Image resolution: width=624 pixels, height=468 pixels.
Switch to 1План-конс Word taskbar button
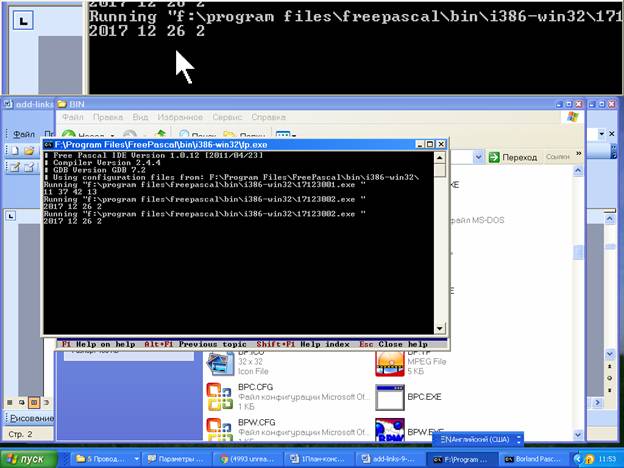pyautogui.click(x=320, y=459)
